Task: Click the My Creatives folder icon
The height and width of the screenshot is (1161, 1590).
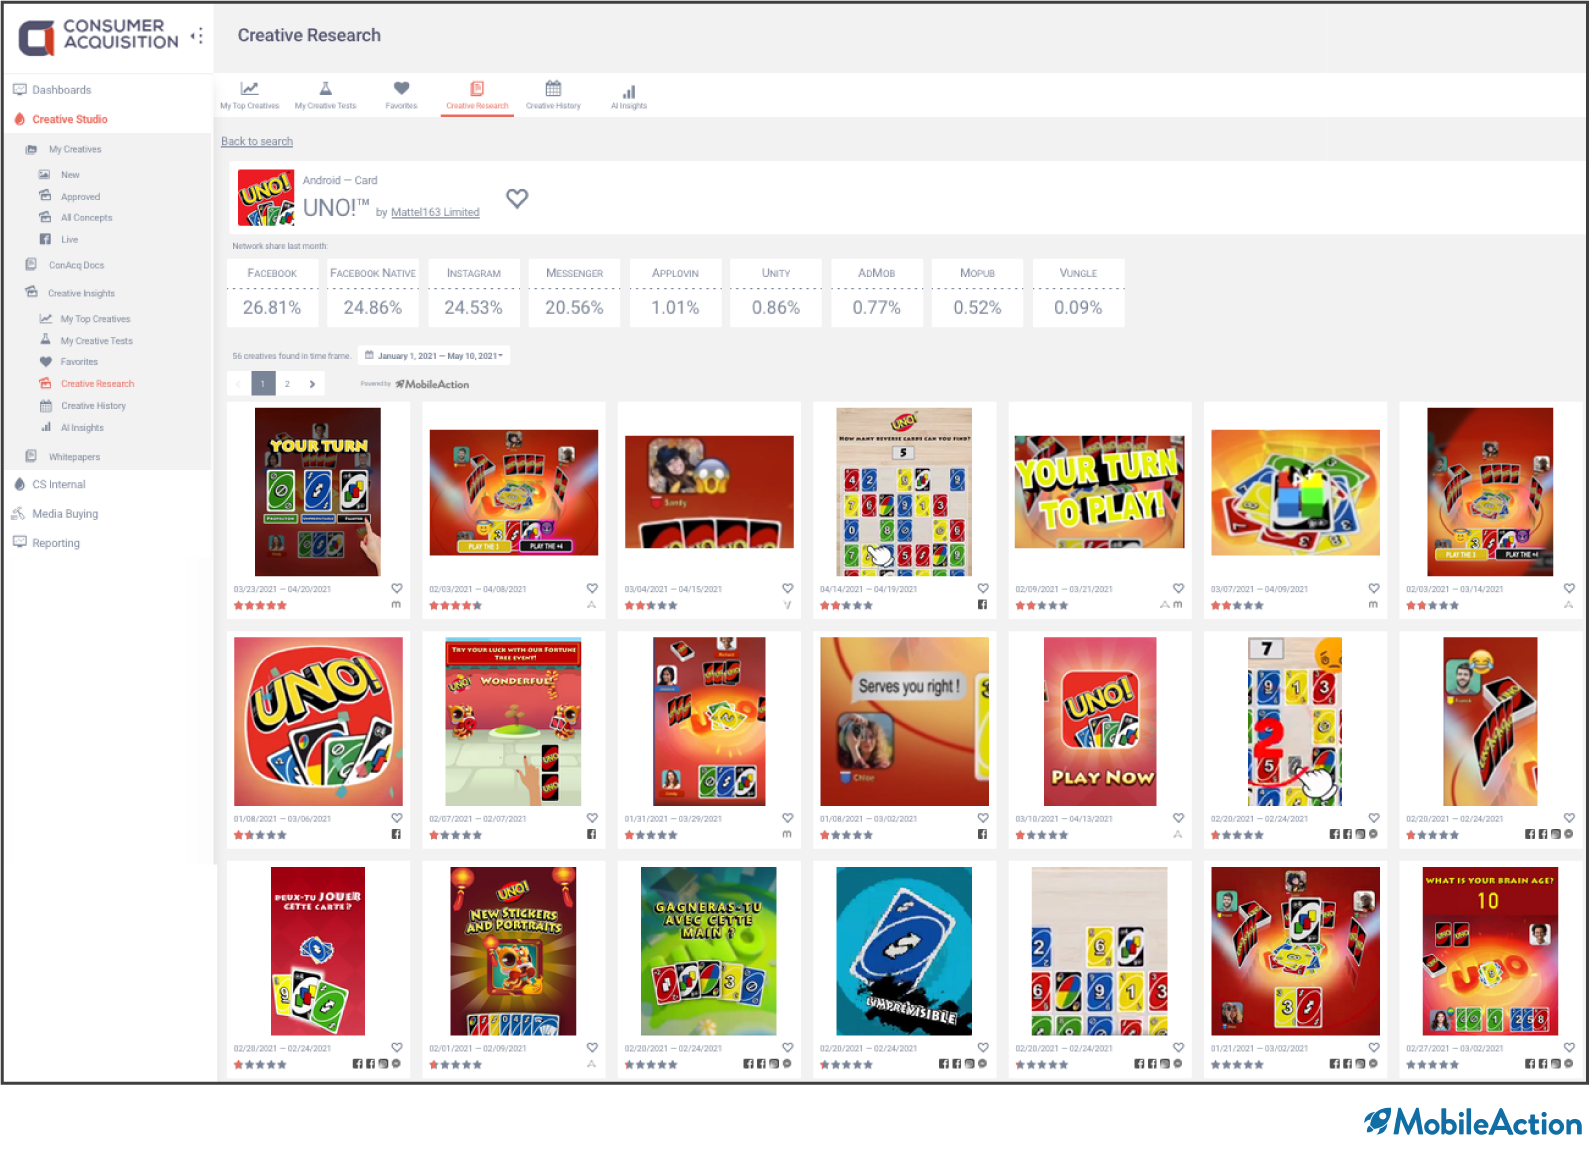Action: tap(31, 149)
